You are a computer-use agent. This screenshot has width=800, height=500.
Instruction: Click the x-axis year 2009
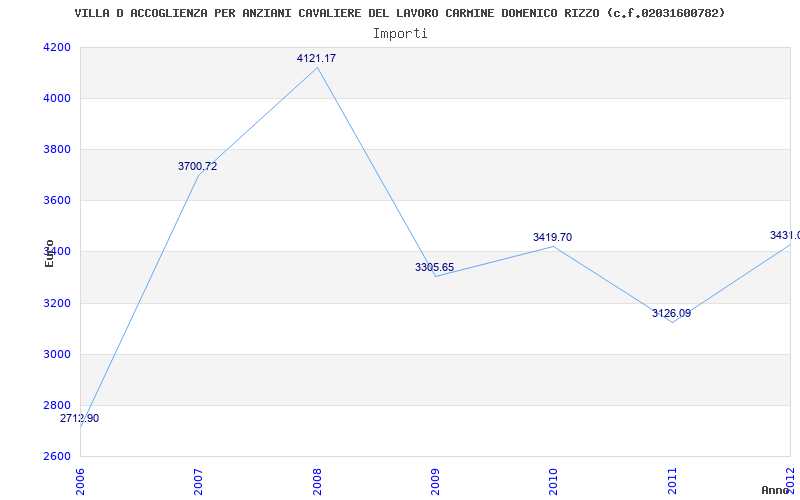coord(435,481)
